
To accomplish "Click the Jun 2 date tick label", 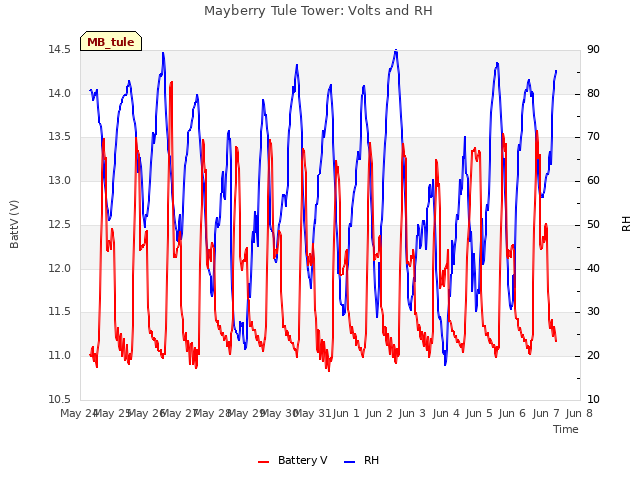I will (379, 413).
